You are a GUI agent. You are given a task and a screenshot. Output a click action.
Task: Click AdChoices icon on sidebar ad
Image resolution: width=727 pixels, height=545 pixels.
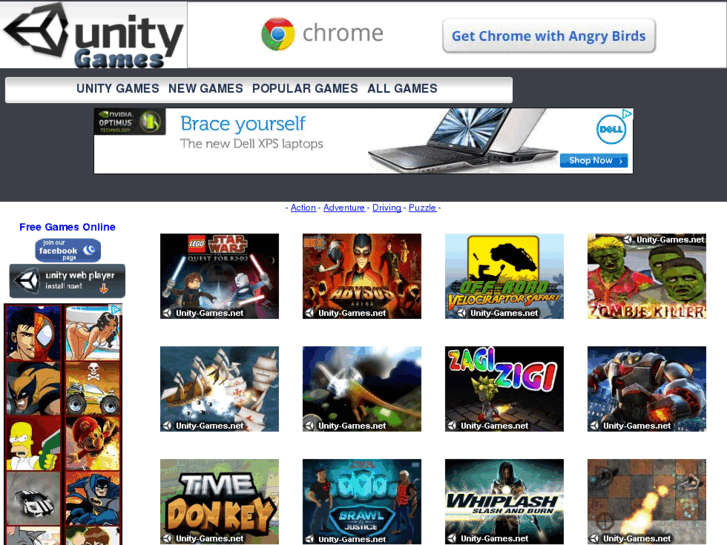coord(115,309)
